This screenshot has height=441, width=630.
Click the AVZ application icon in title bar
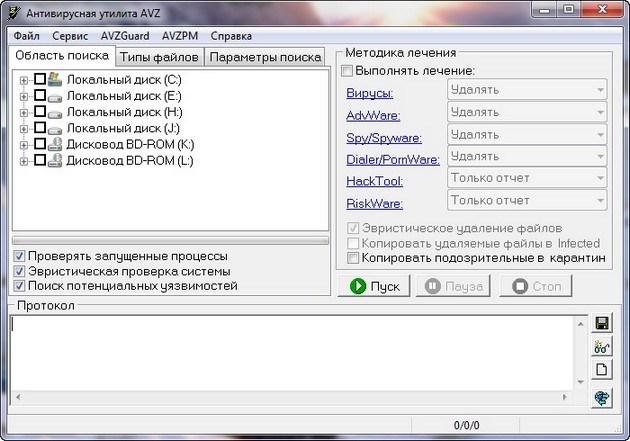coord(14,13)
